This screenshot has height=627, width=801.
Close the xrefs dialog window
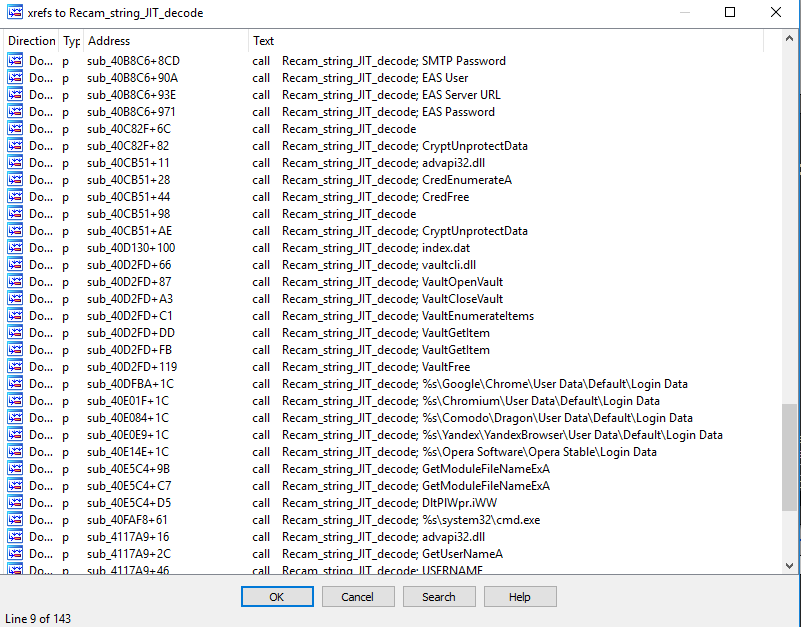pyautogui.click(x=775, y=12)
